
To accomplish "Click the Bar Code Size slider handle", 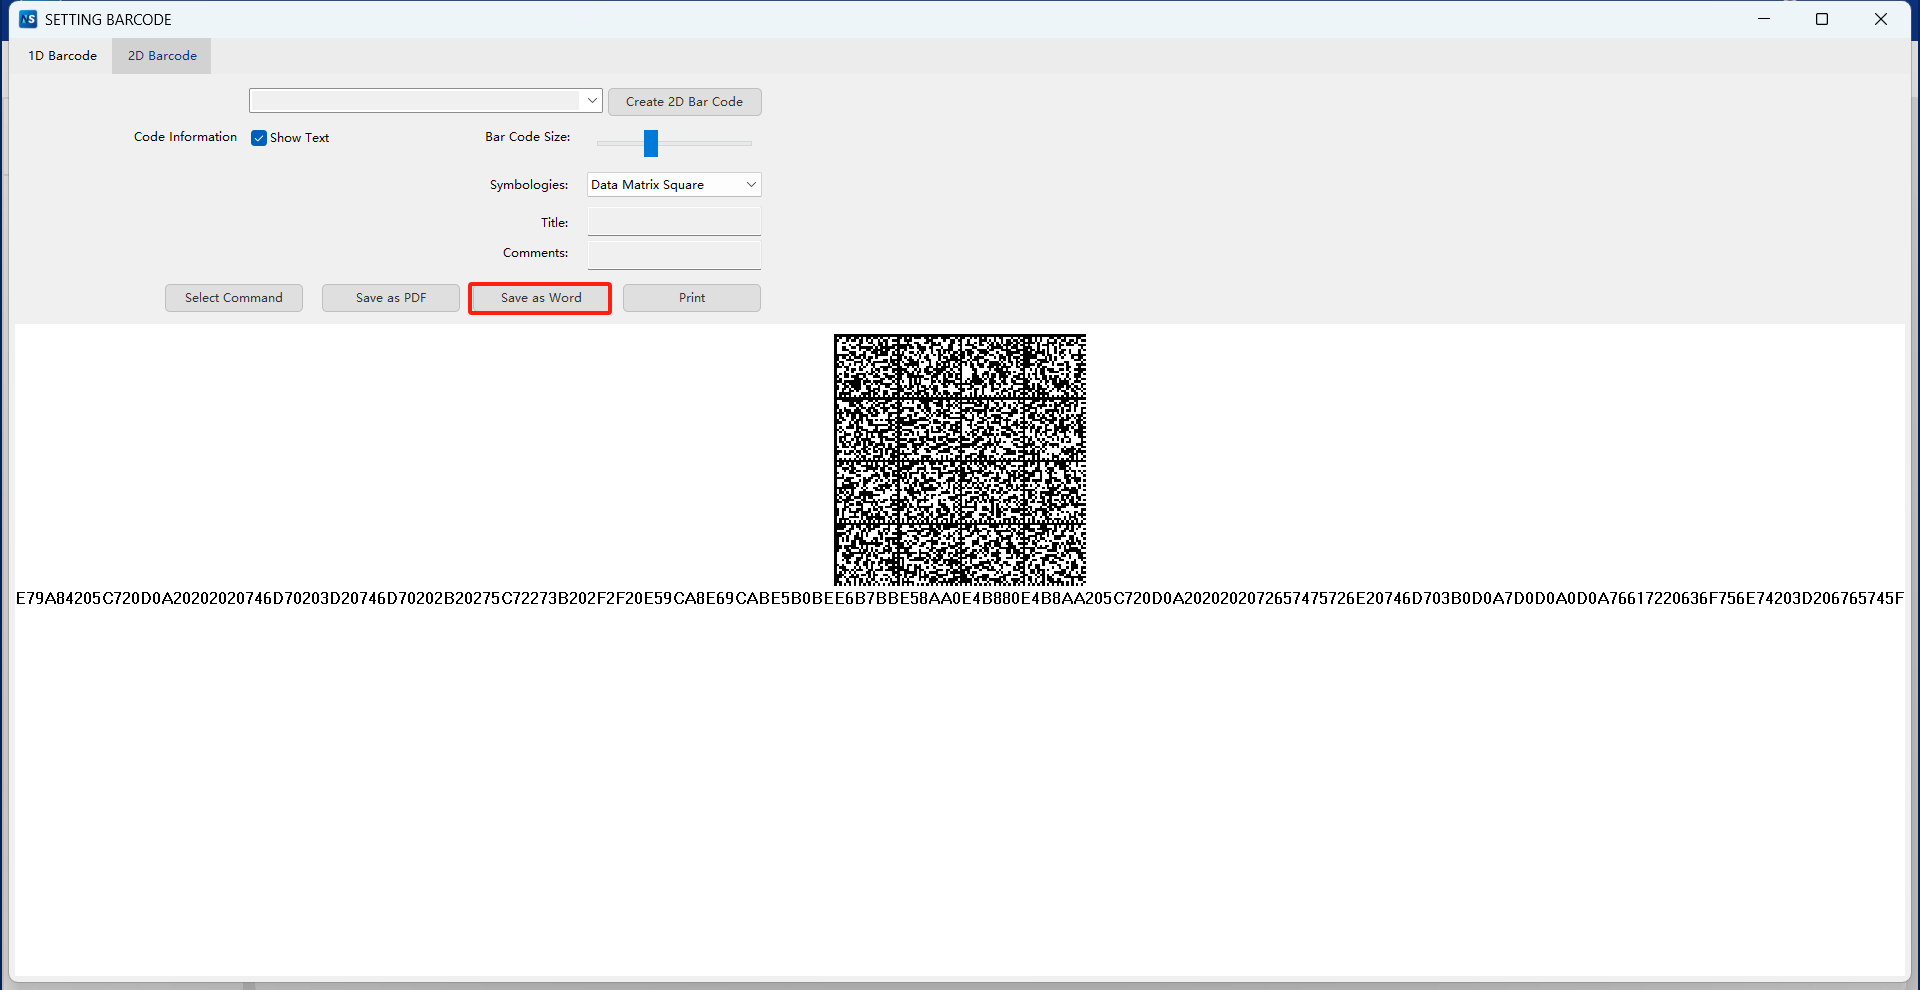I will [x=651, y=143].
